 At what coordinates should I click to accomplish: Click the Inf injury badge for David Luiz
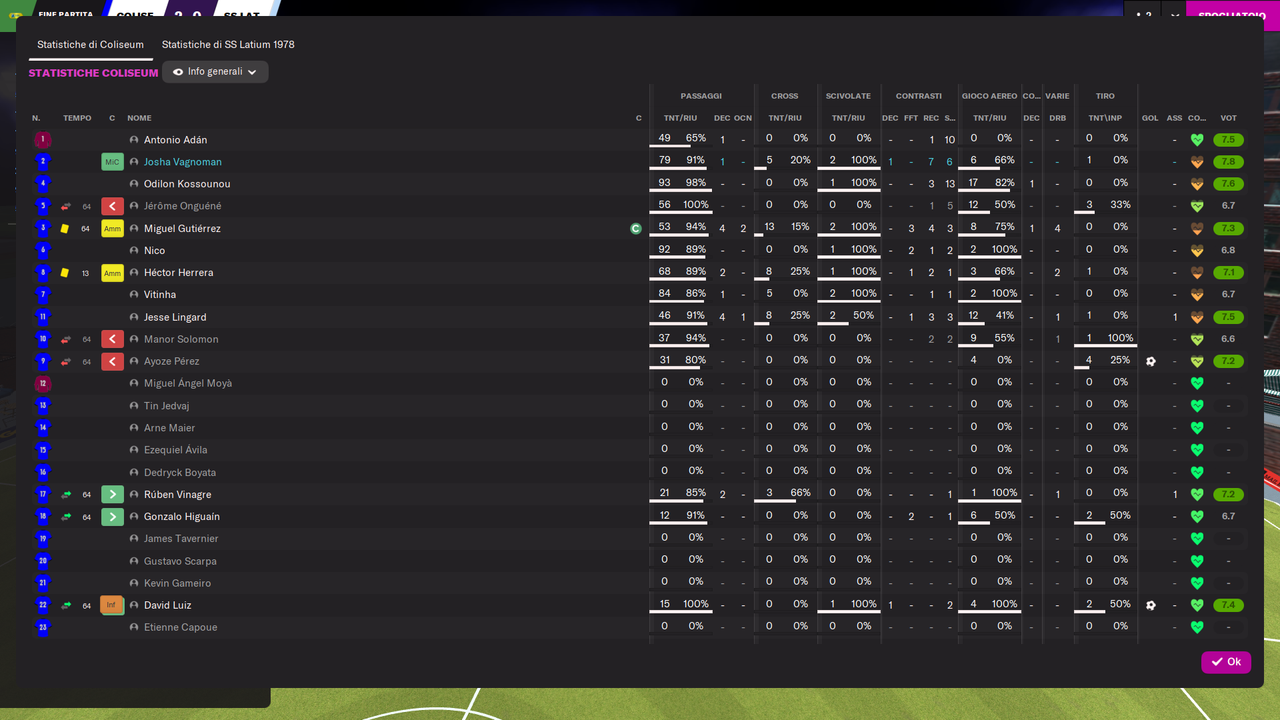(x=112, y=605)
